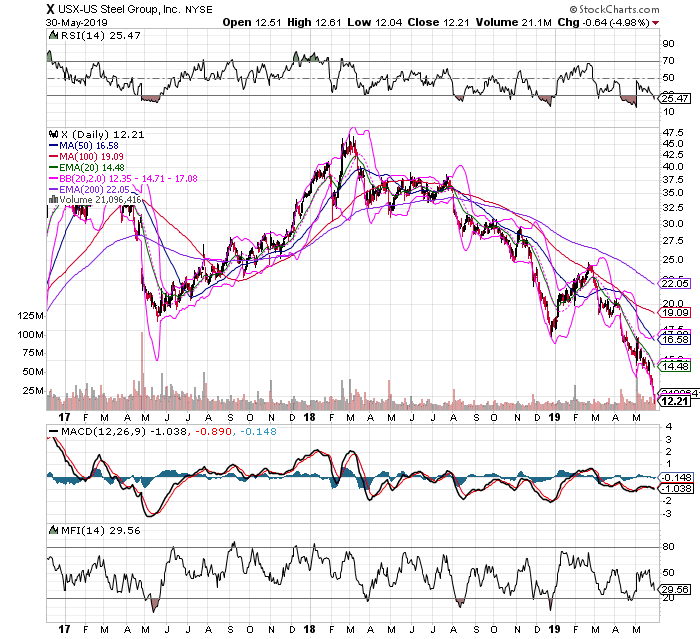Click the 70 level on RSI axis

tap(668, 61)
